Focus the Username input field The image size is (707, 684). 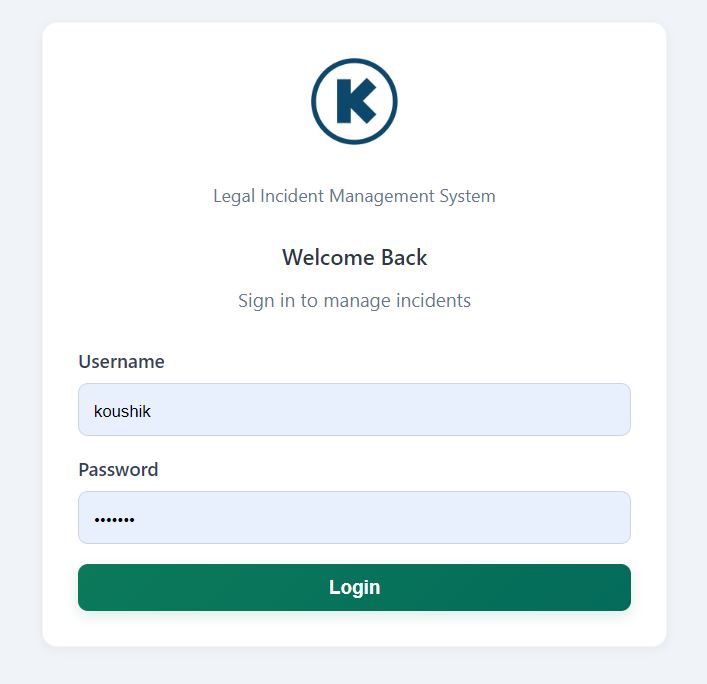tap(354, 410)
